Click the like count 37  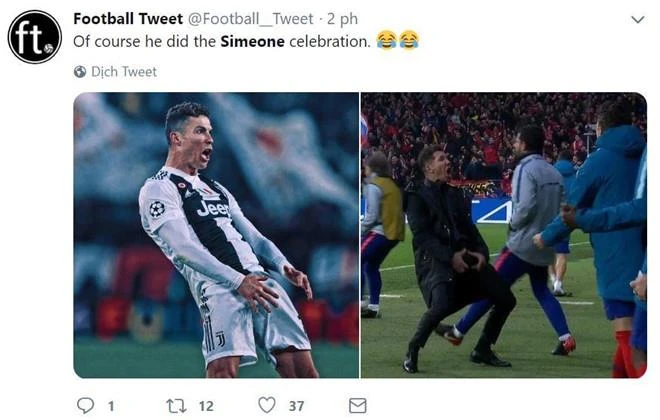click(x=296, y=404)
